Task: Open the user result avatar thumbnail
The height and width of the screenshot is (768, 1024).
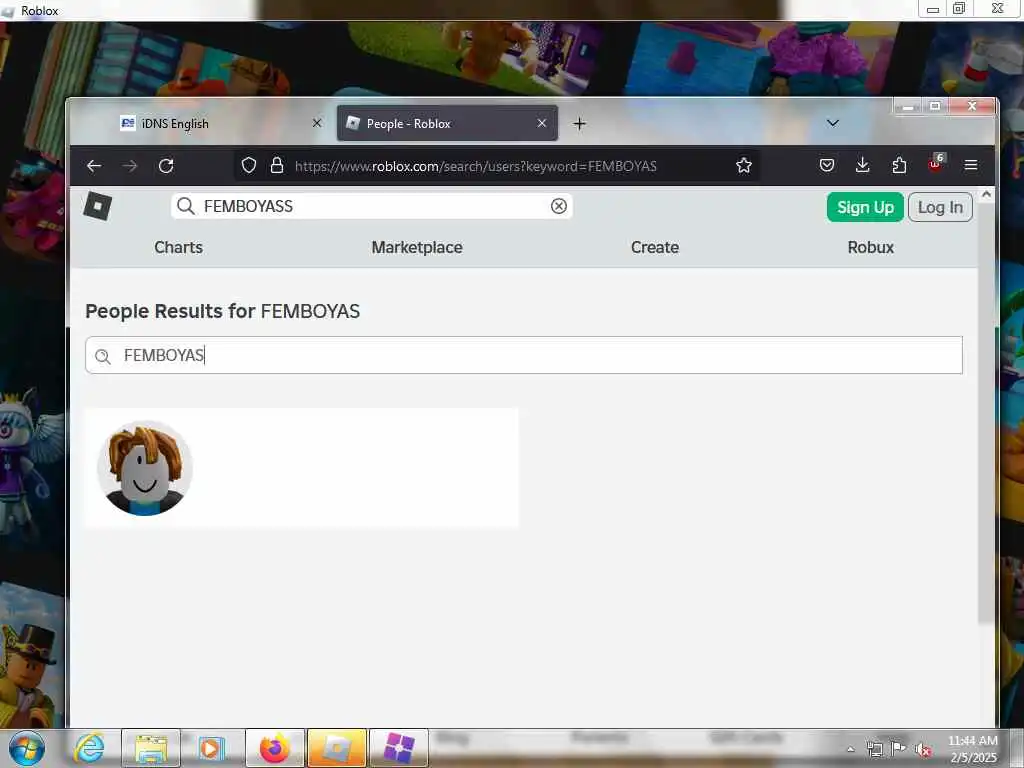Action: (145, 468)
